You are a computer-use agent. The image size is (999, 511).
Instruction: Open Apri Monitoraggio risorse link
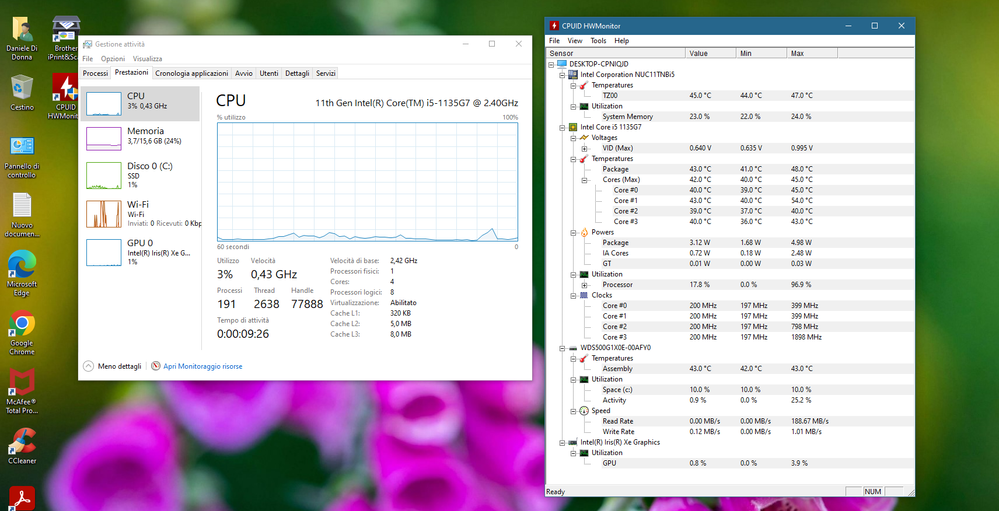click(x=203, y=366)
